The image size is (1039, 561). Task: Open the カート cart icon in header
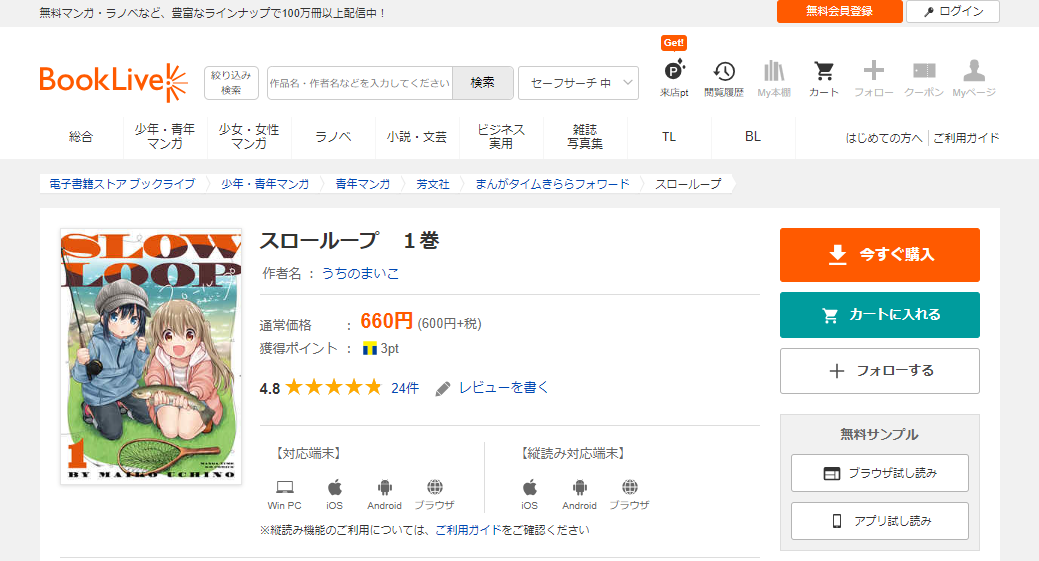click(824, 72)
